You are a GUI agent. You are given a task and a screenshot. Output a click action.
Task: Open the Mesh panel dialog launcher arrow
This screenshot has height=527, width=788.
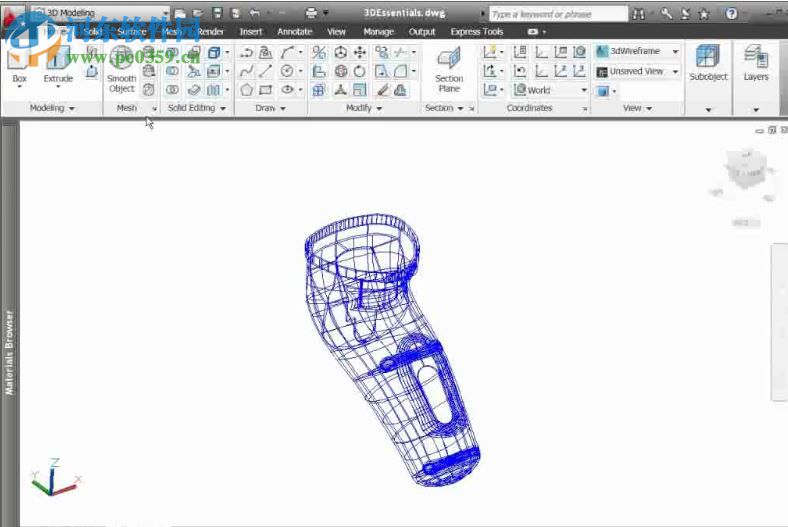(154, 109)
